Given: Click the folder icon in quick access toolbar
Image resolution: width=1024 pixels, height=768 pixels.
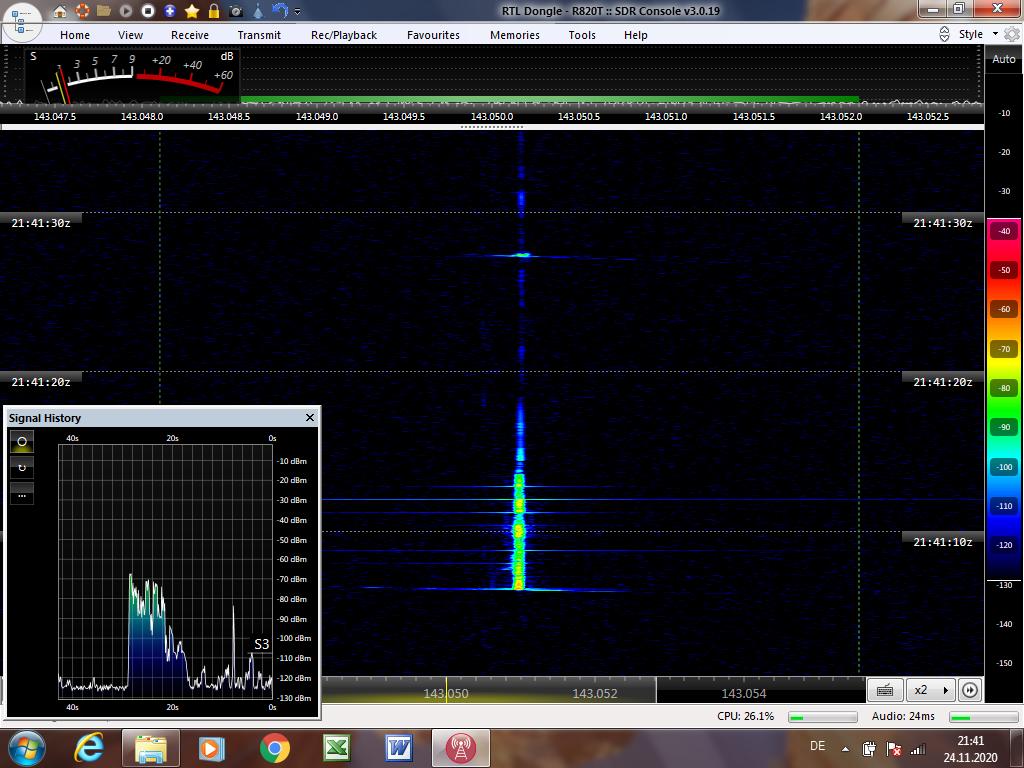Looking at the screenshot, I should tap(104, 11).
